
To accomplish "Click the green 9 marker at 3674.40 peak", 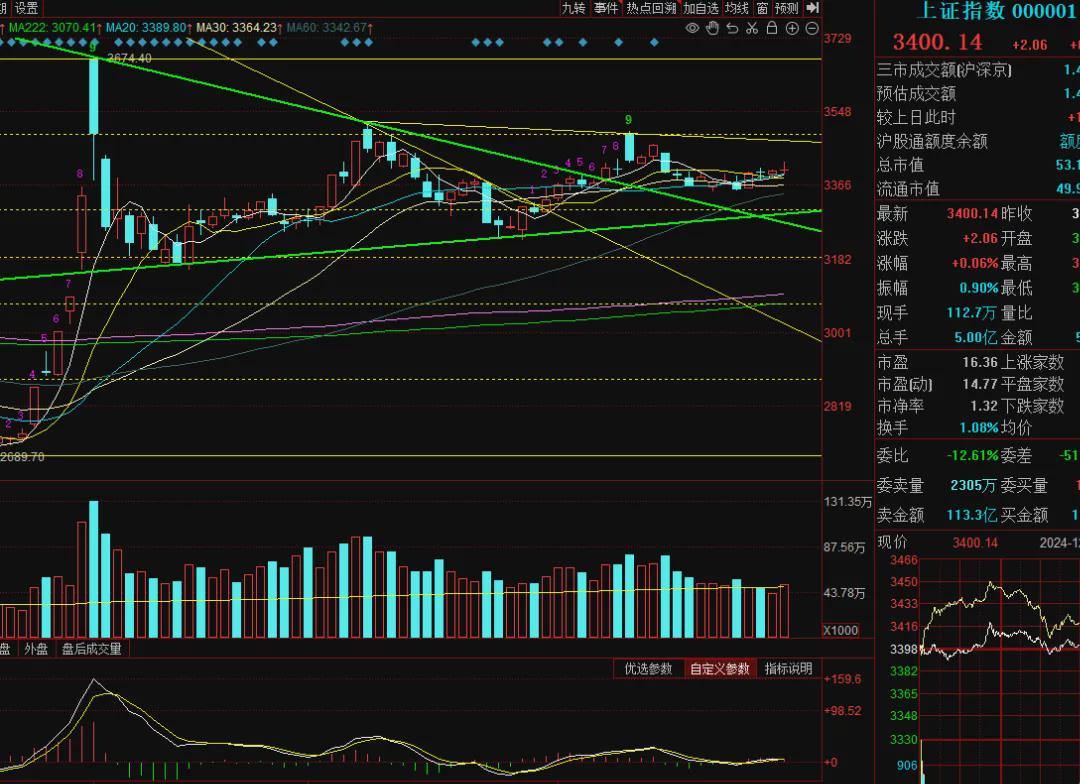I will point(93,47).
